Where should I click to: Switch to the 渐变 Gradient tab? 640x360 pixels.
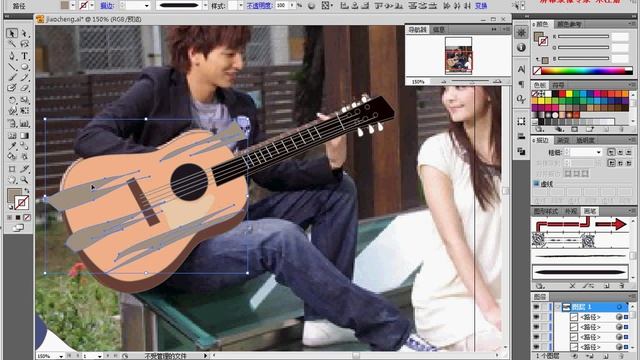[x=563, y=140]
